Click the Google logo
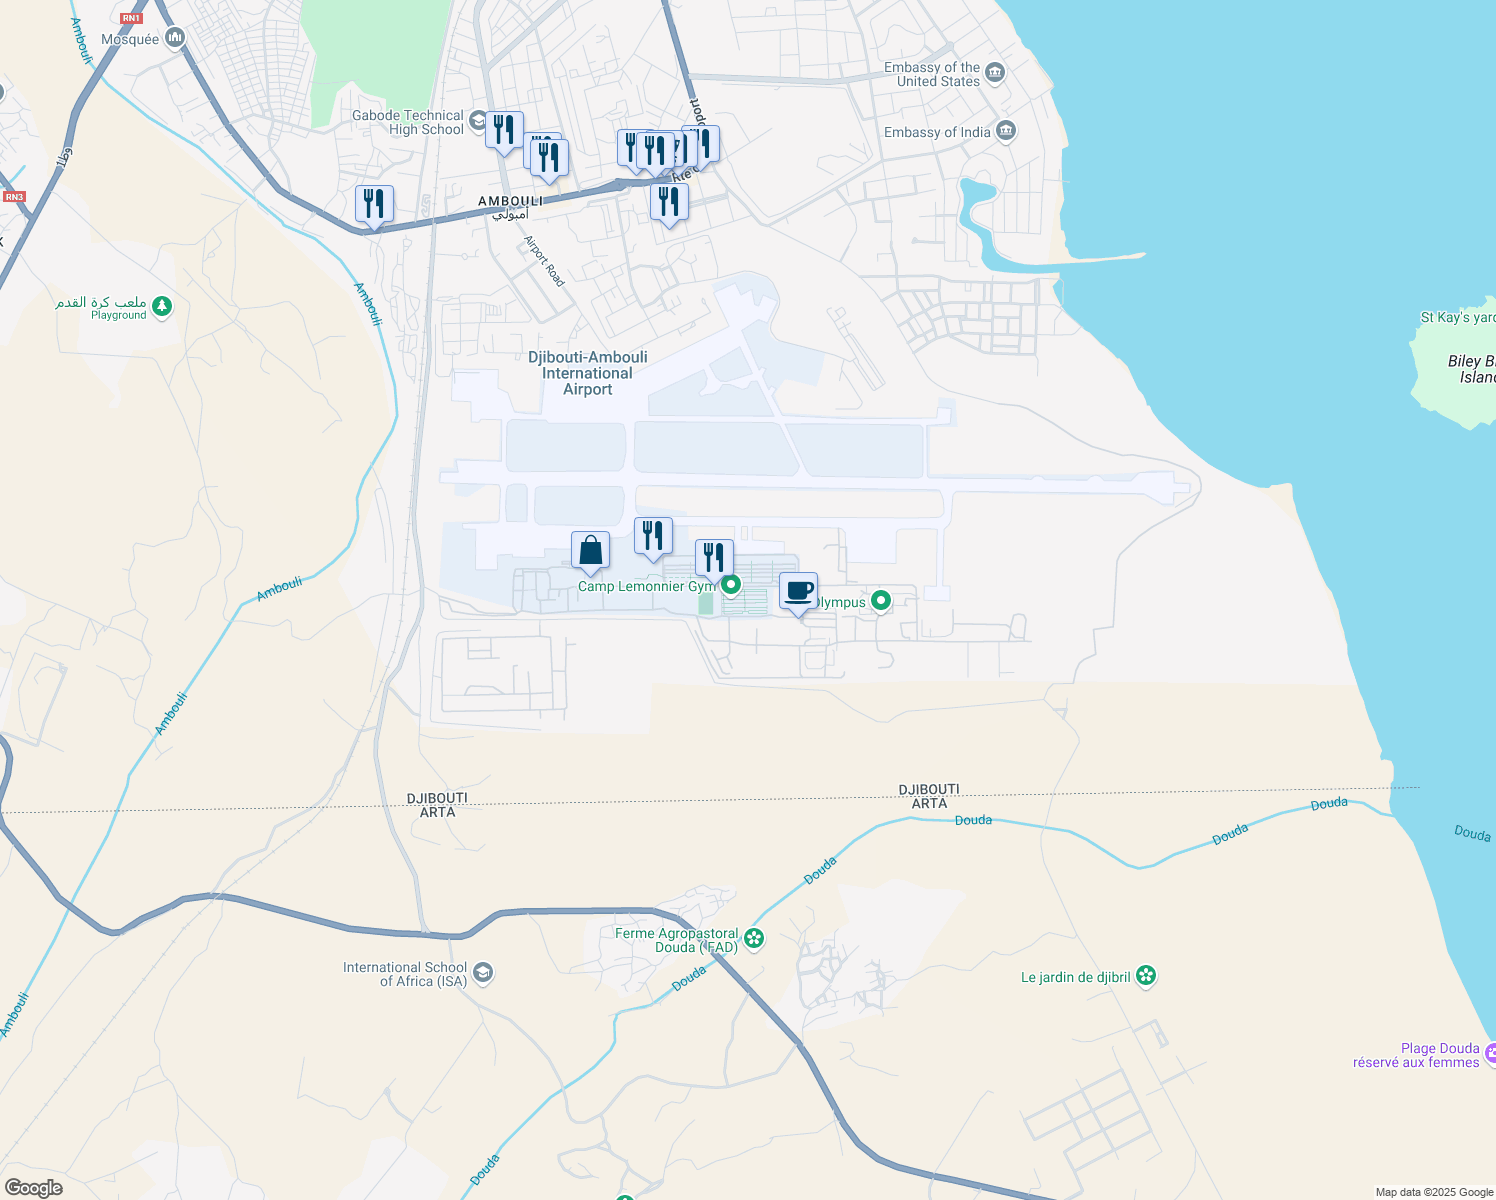Viewport: 1496px width, 1200px height. click(x=33, y=1188)
